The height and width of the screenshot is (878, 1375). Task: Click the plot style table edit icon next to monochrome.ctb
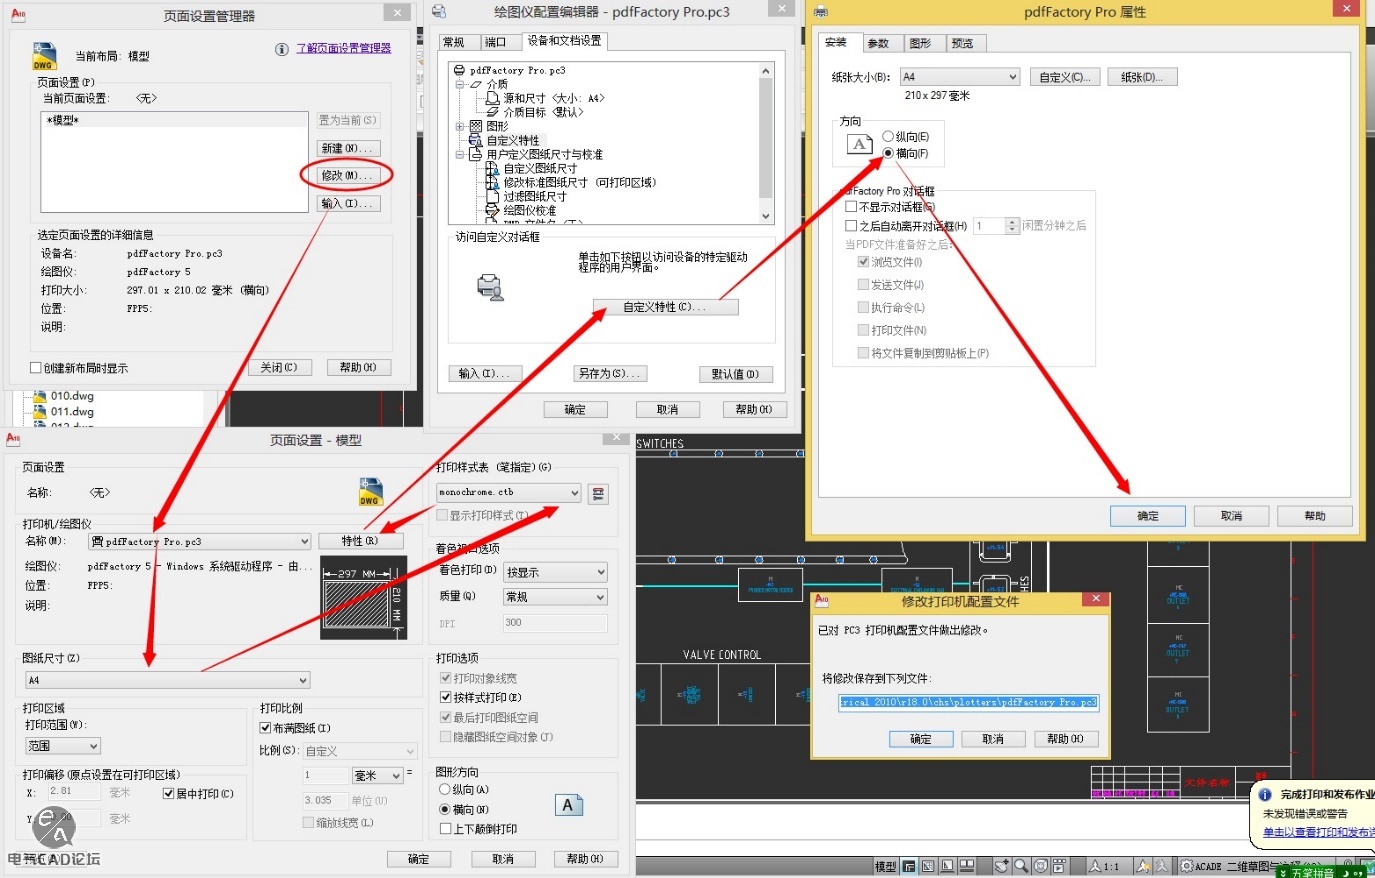click(598, 493)
